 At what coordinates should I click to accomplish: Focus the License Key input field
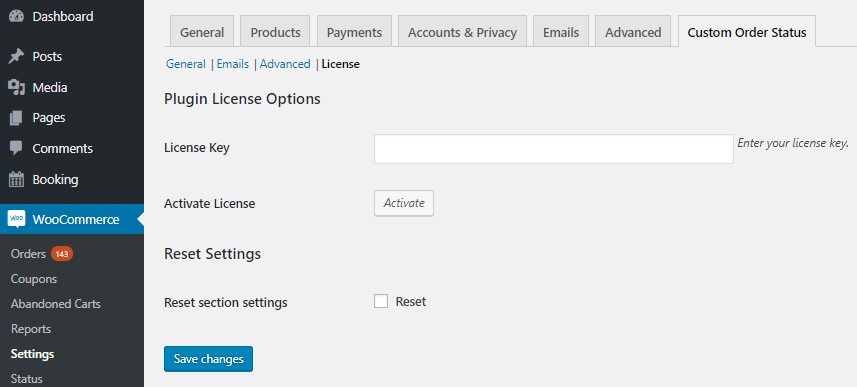[x=554, y=149]
